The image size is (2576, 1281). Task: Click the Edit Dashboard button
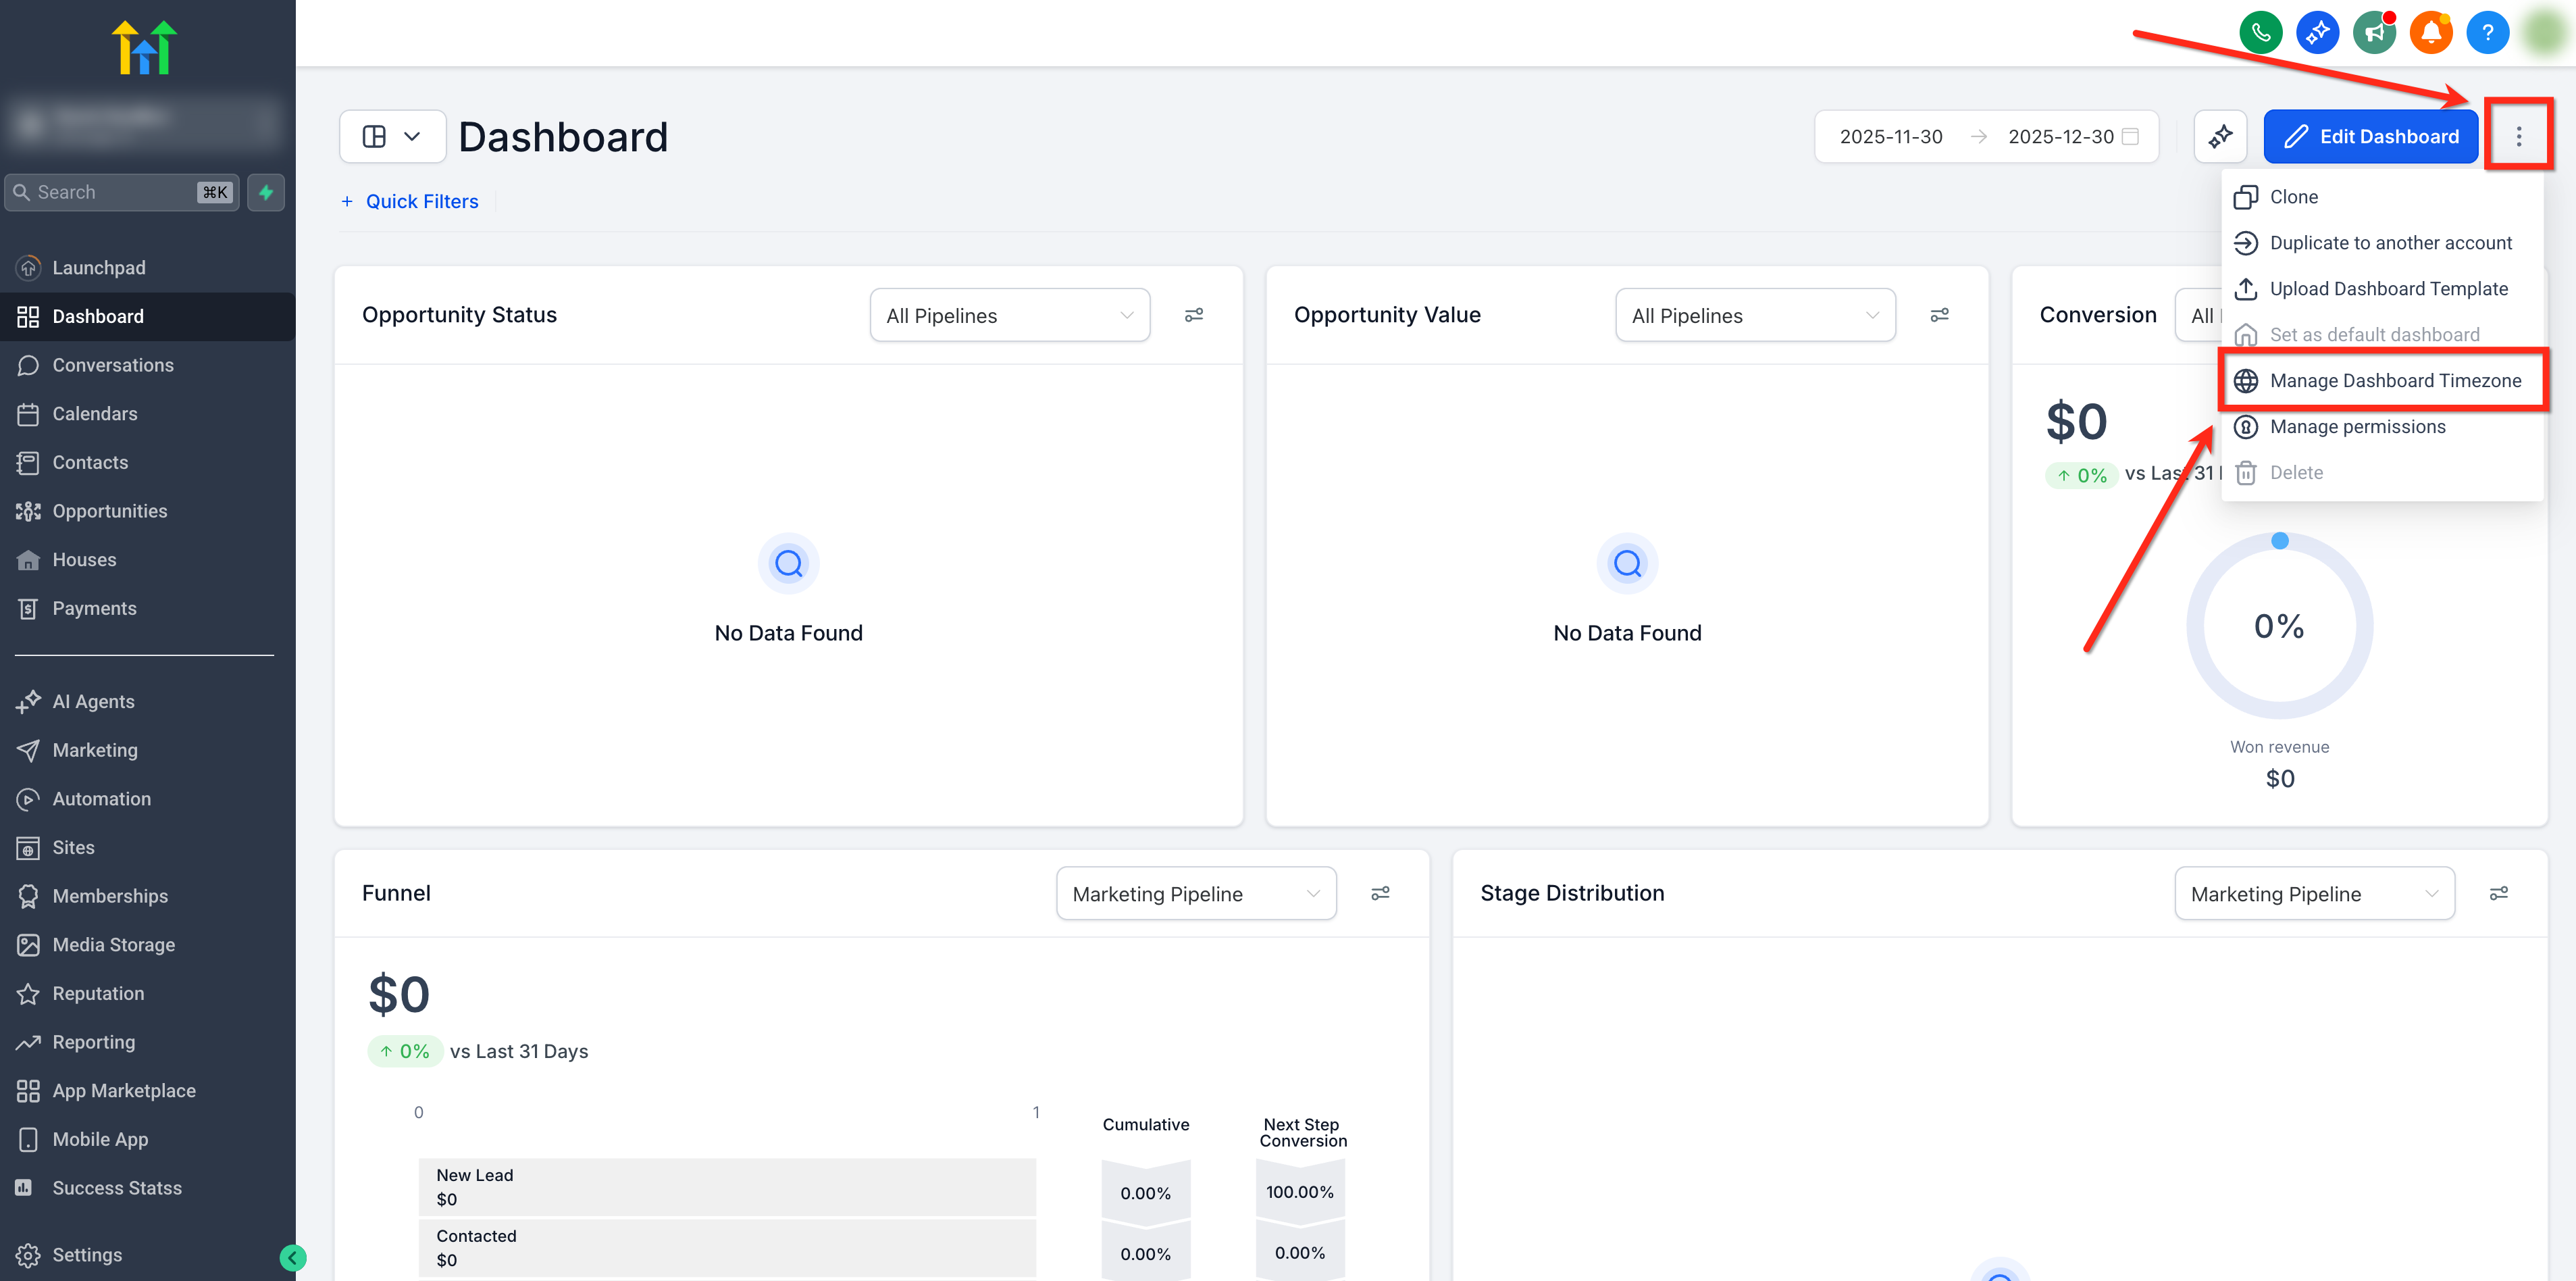point(2370,137)
